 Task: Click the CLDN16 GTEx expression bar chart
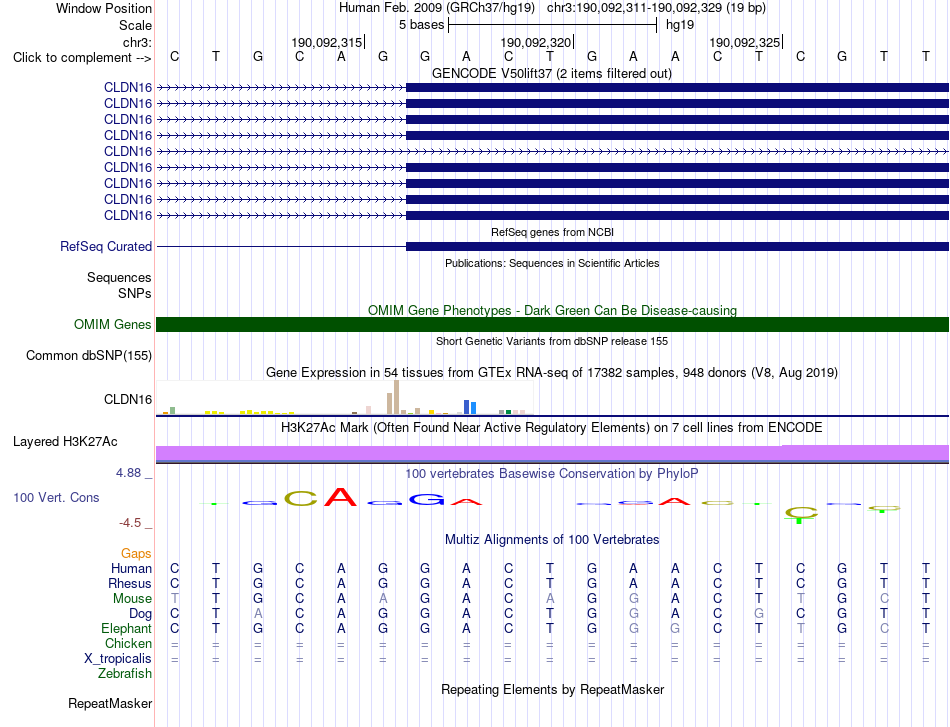point(344,398)
